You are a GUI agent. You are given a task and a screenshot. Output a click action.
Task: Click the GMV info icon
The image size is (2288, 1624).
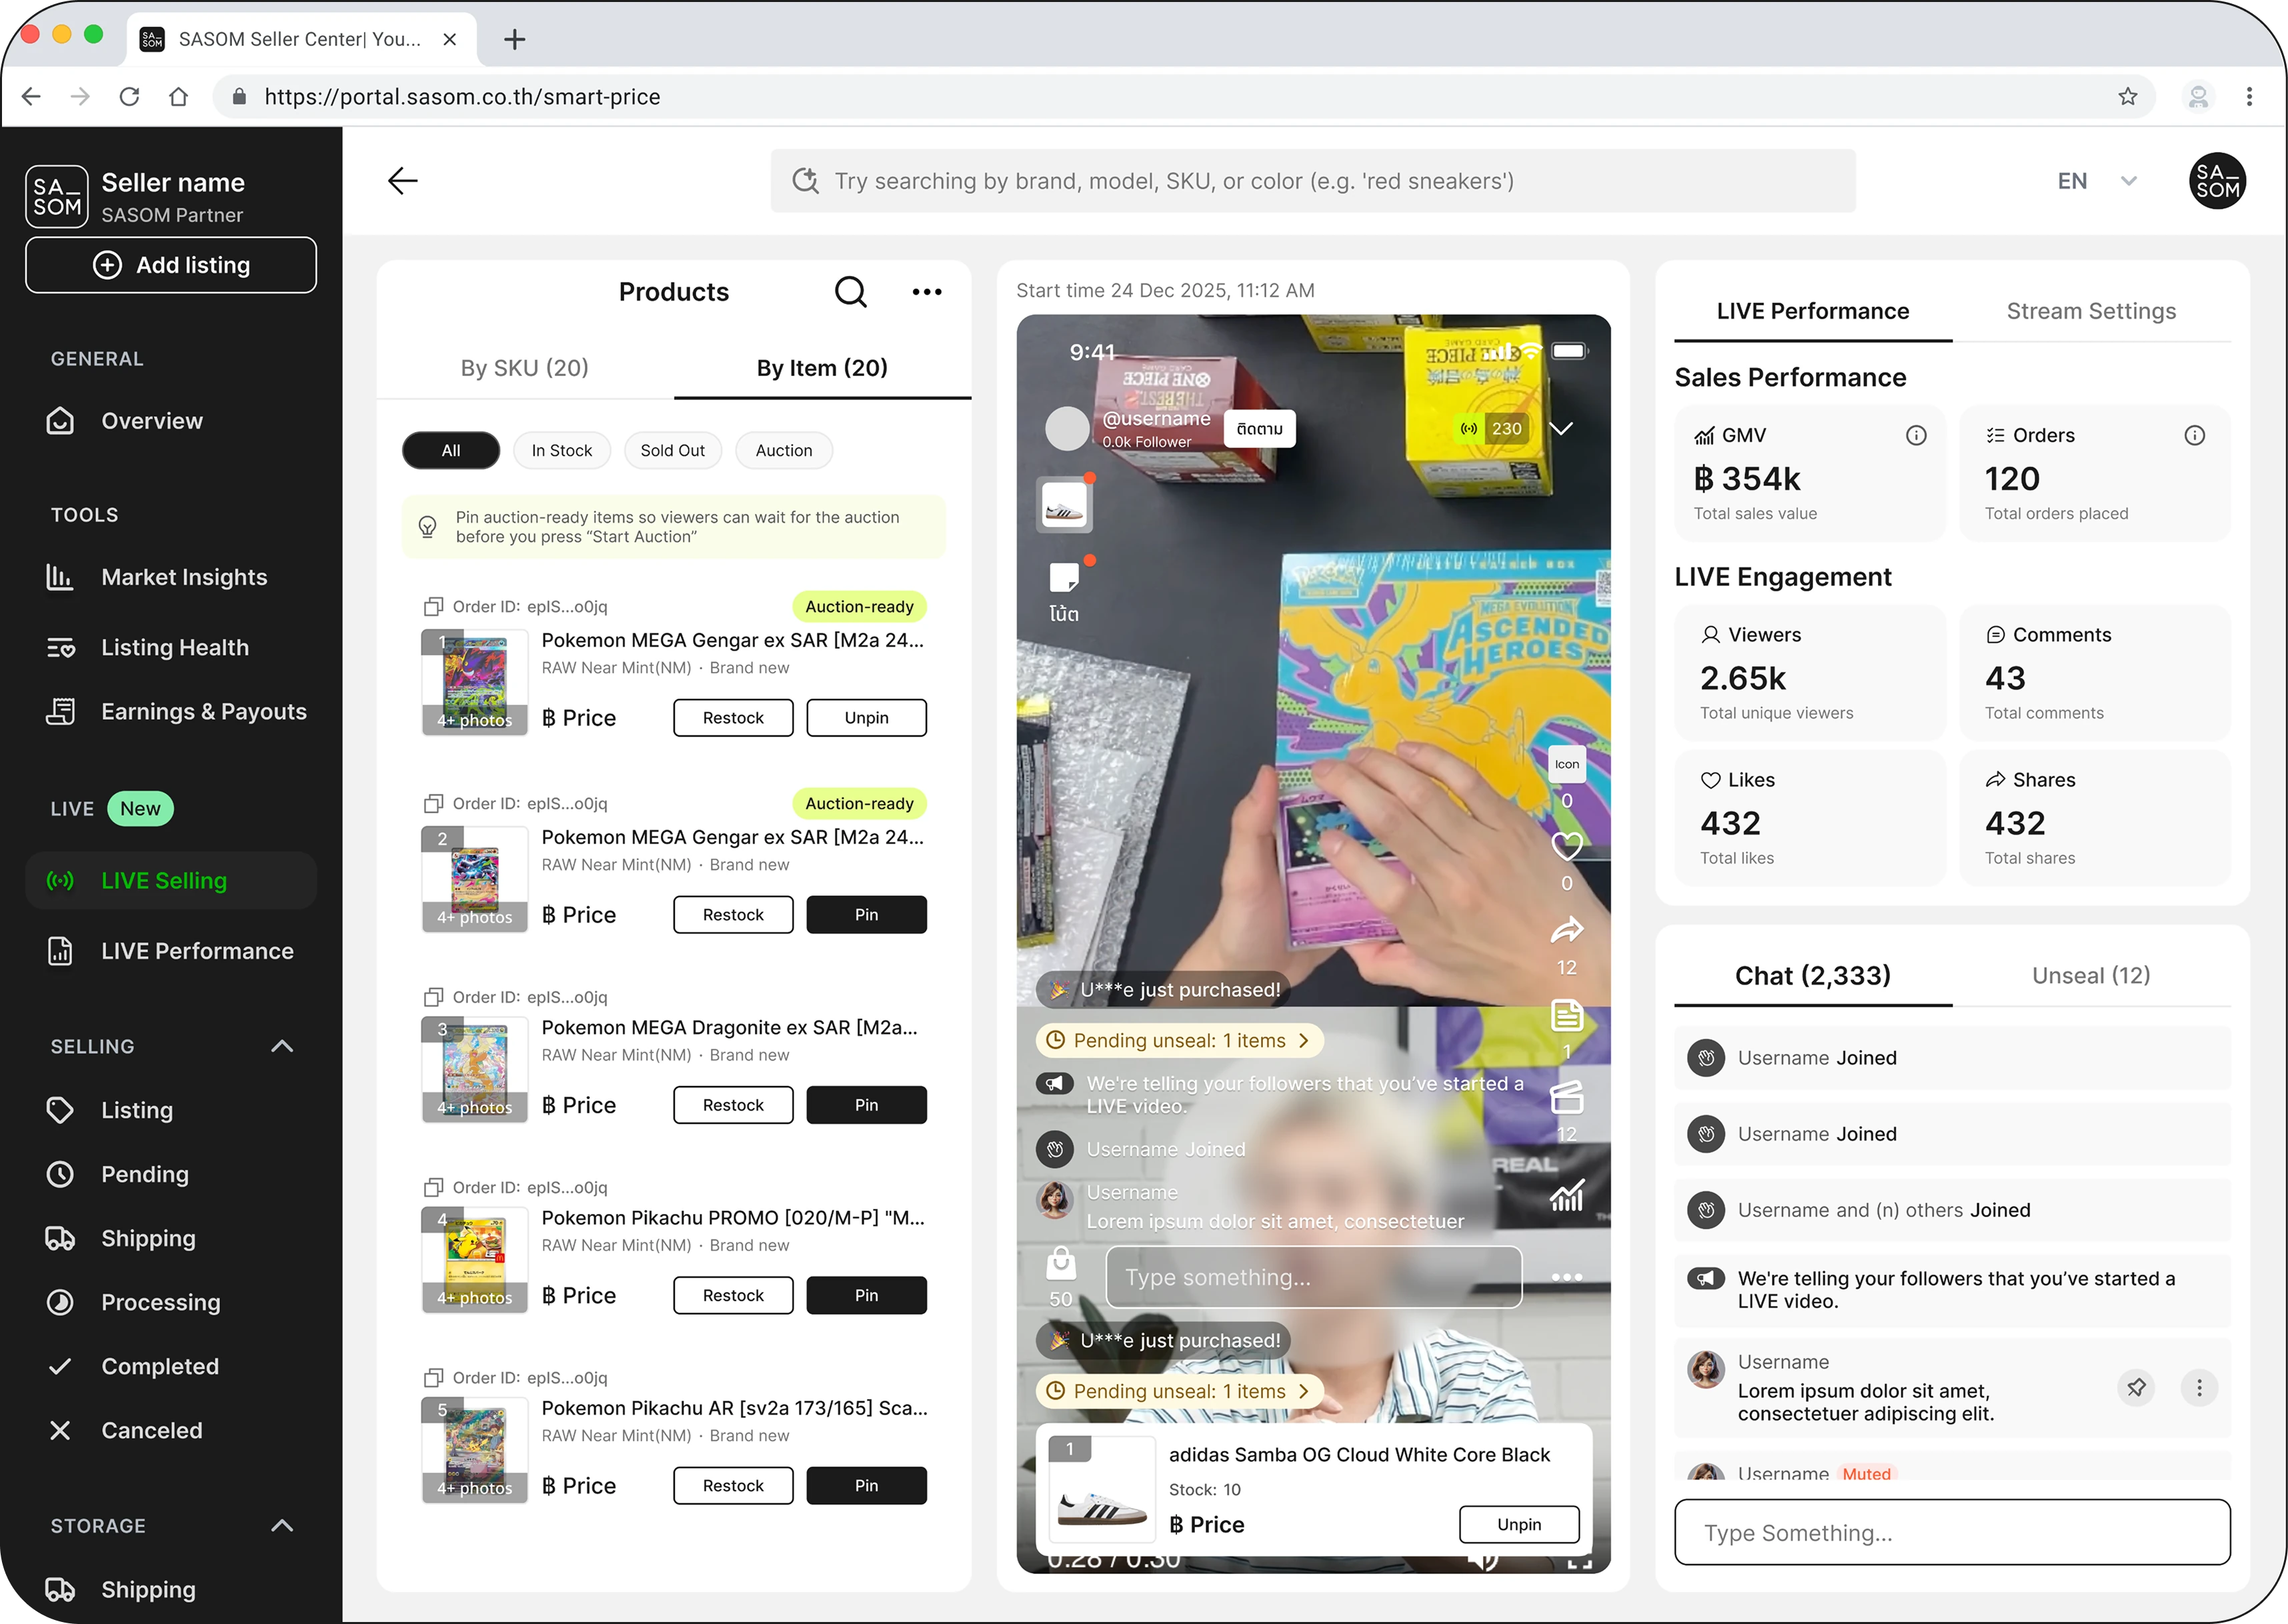1916,435
